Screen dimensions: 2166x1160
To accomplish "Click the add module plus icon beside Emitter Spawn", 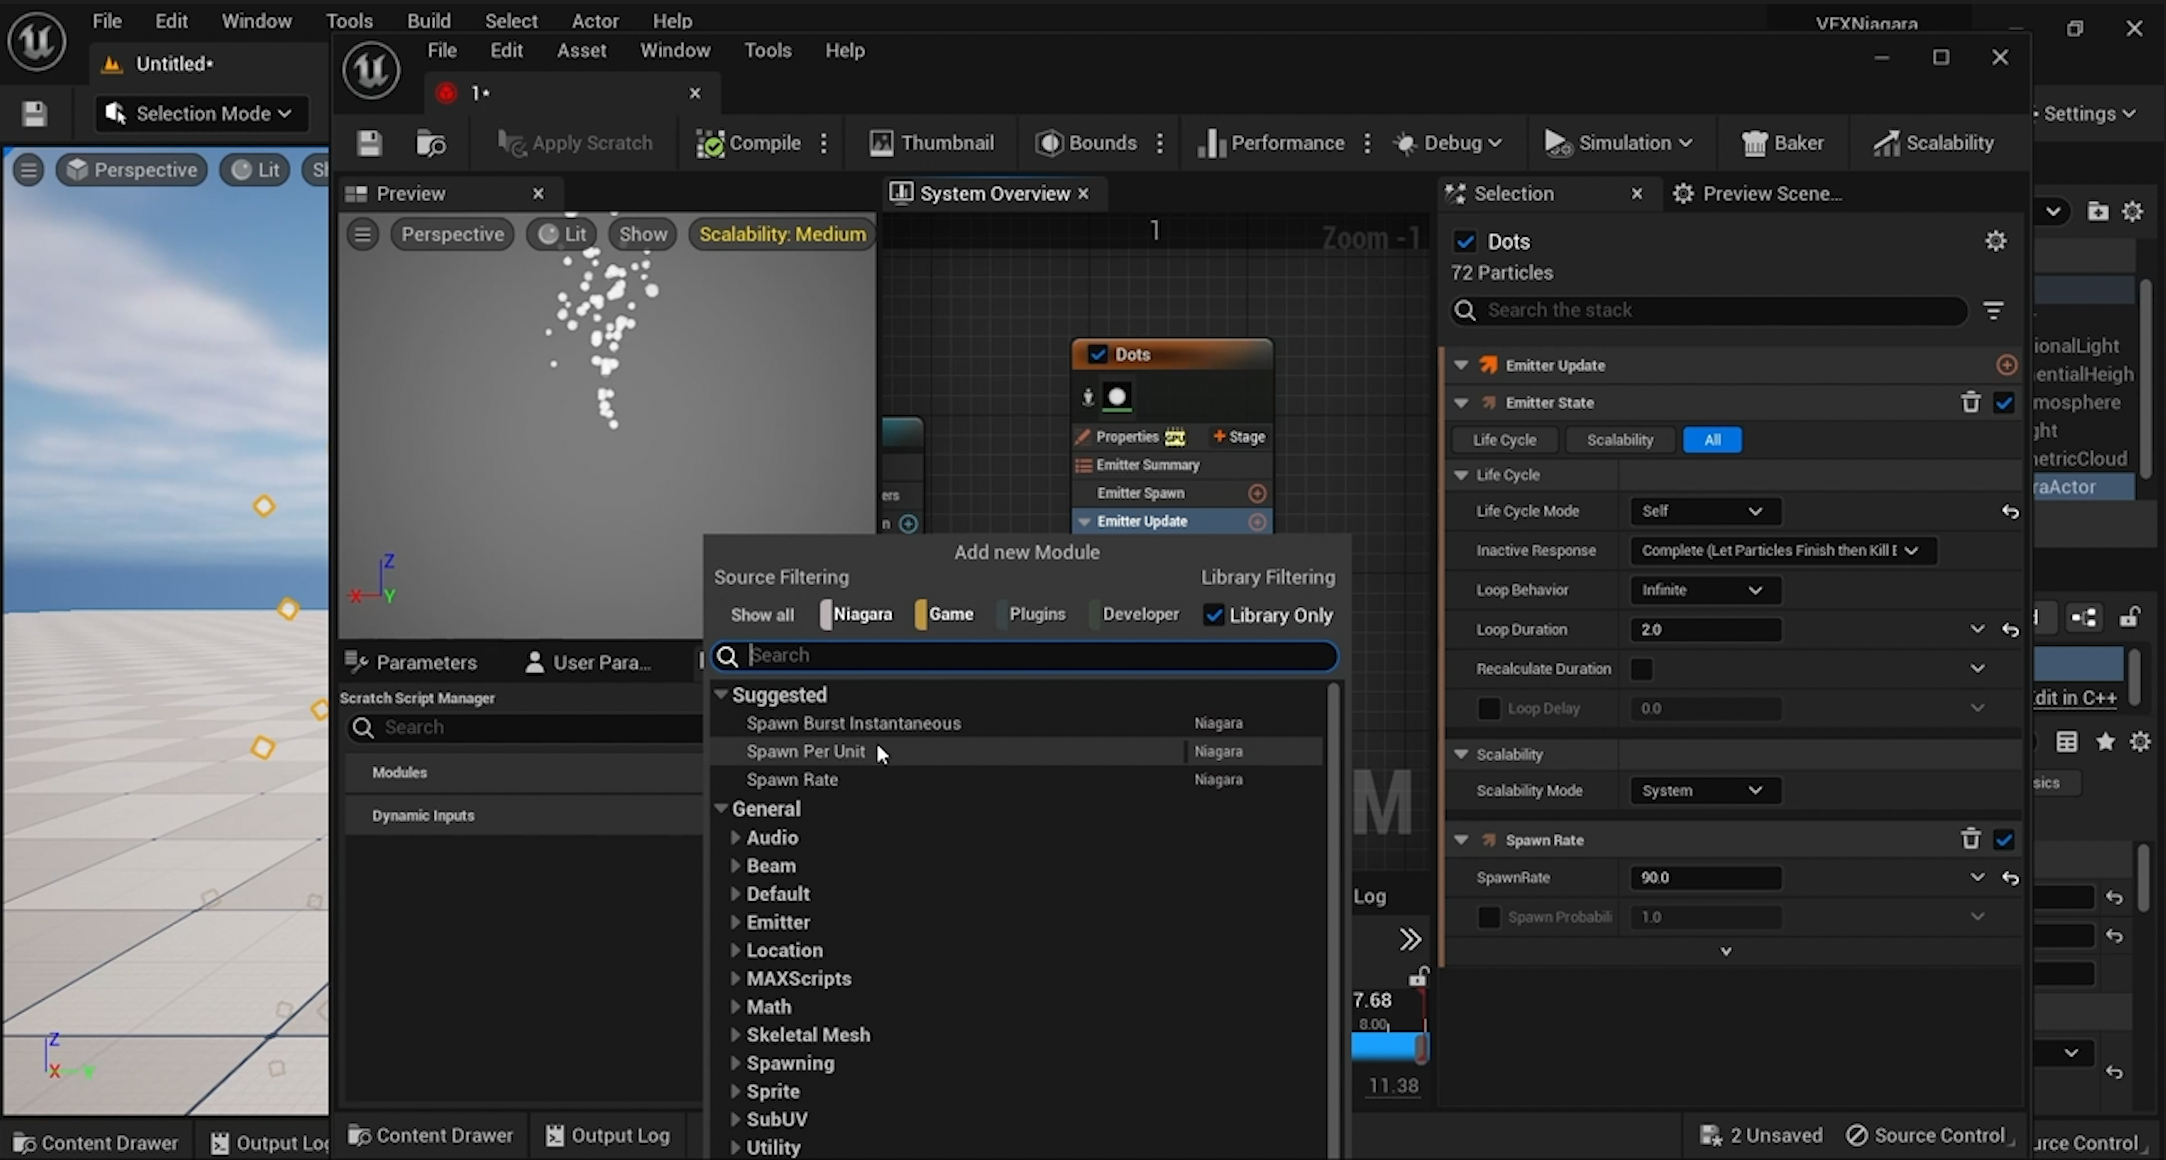I will tap(1257, 493).
